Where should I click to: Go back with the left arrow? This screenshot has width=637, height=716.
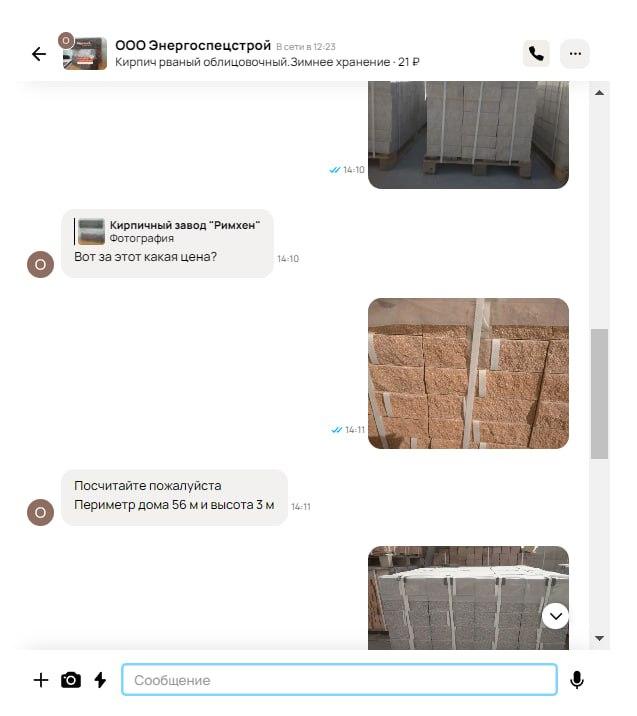tap(39, 54)
